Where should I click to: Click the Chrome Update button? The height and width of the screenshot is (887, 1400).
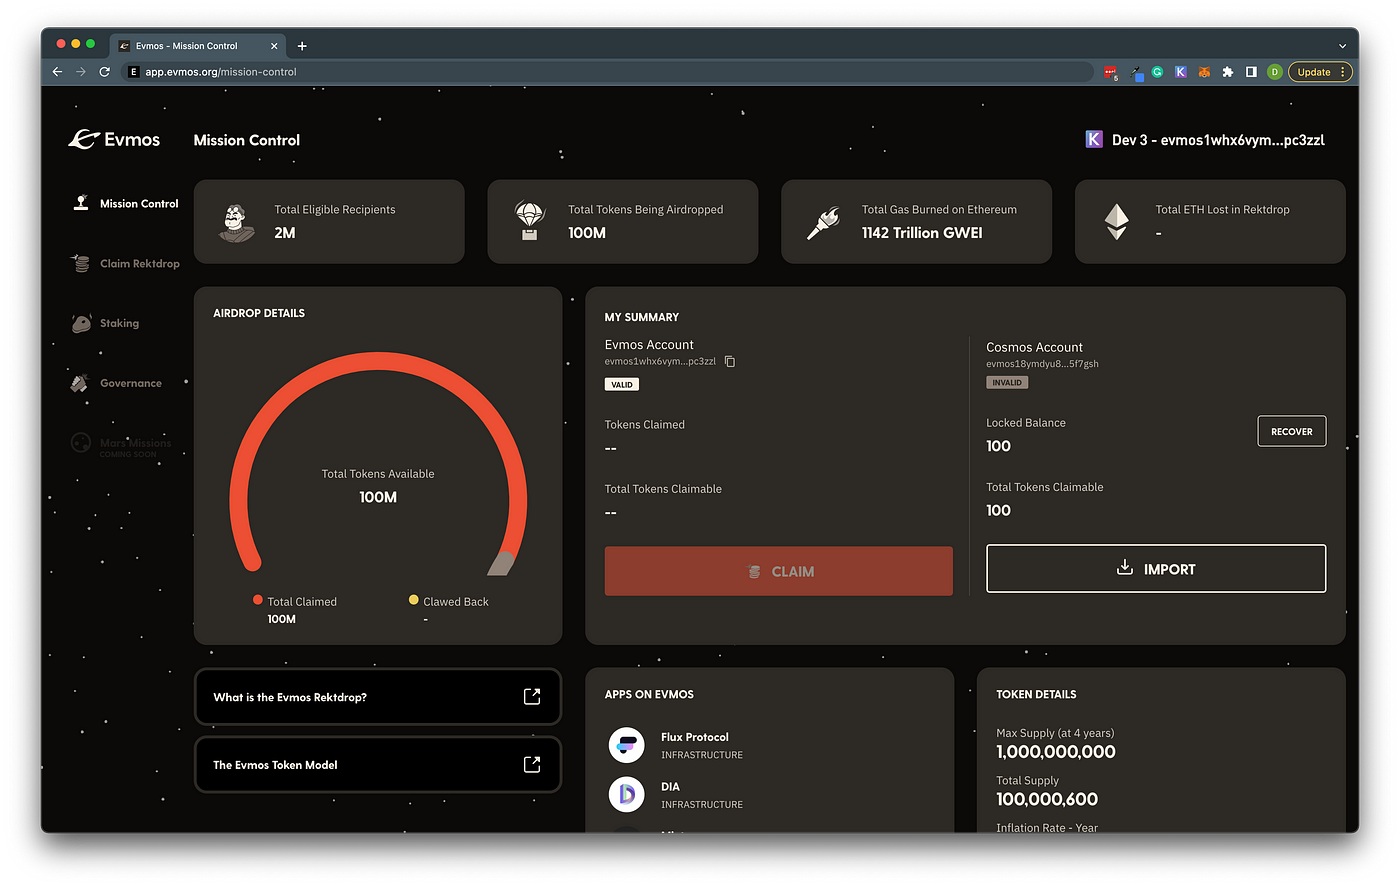[1320, 72]
